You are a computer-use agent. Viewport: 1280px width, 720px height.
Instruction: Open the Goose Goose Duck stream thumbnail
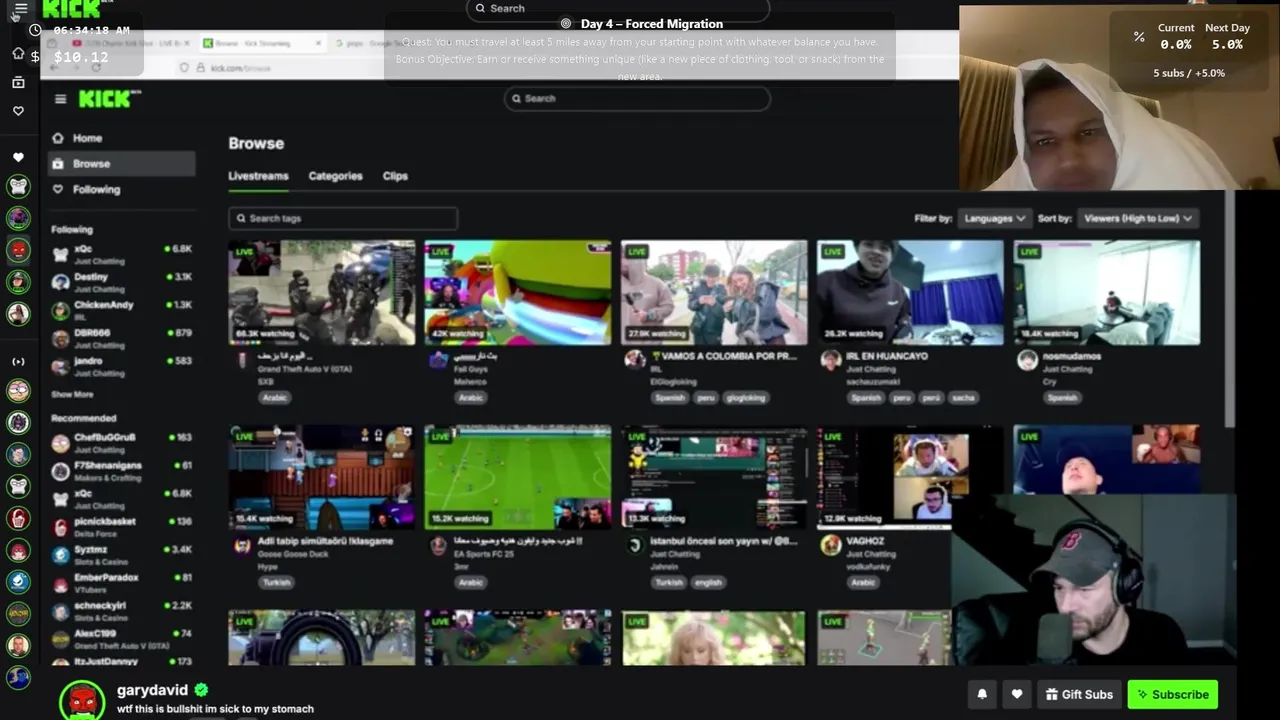(x=321, y=477)
